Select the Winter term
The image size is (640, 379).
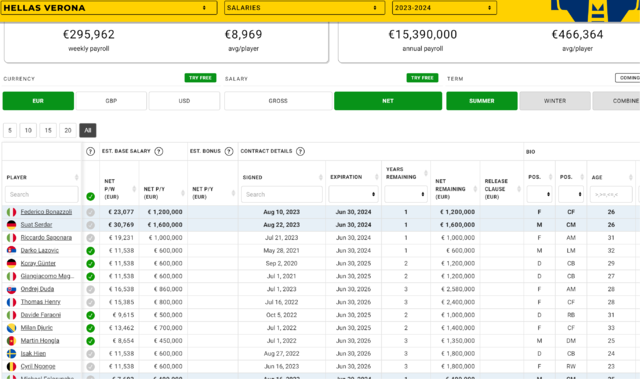(x=555, y=101)
